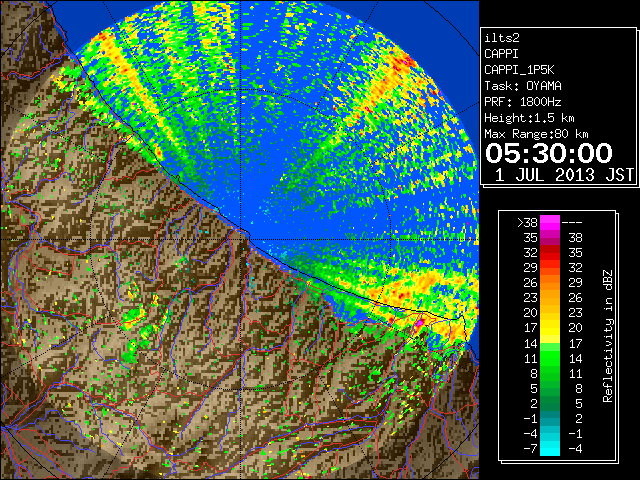The image size is (640, 480).
Task: Select the 'PRF: 1800Hz' text
Action: click(523, 102)
